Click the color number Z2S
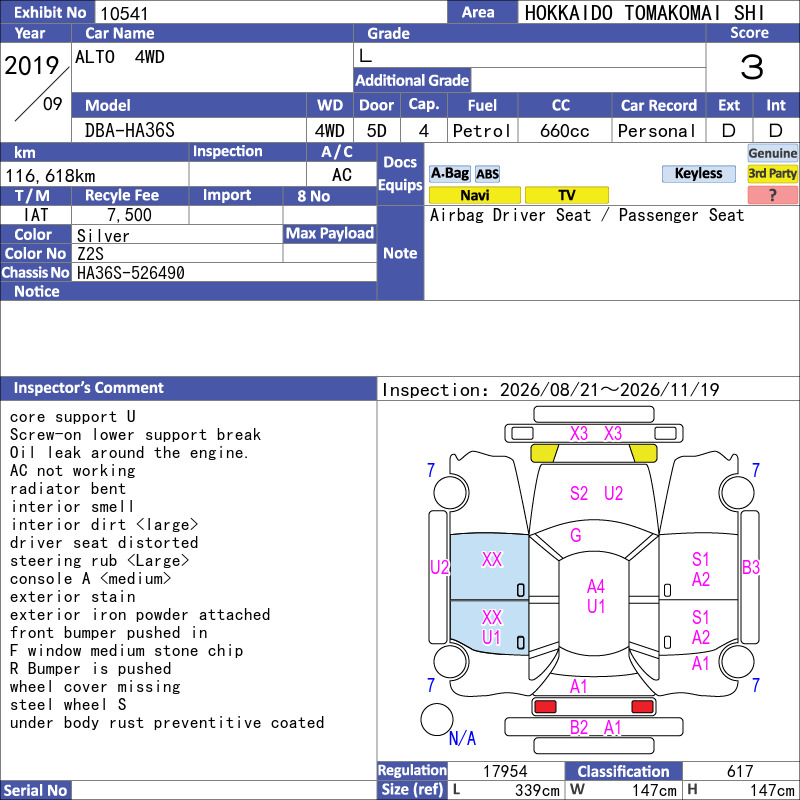 (90, 254)
